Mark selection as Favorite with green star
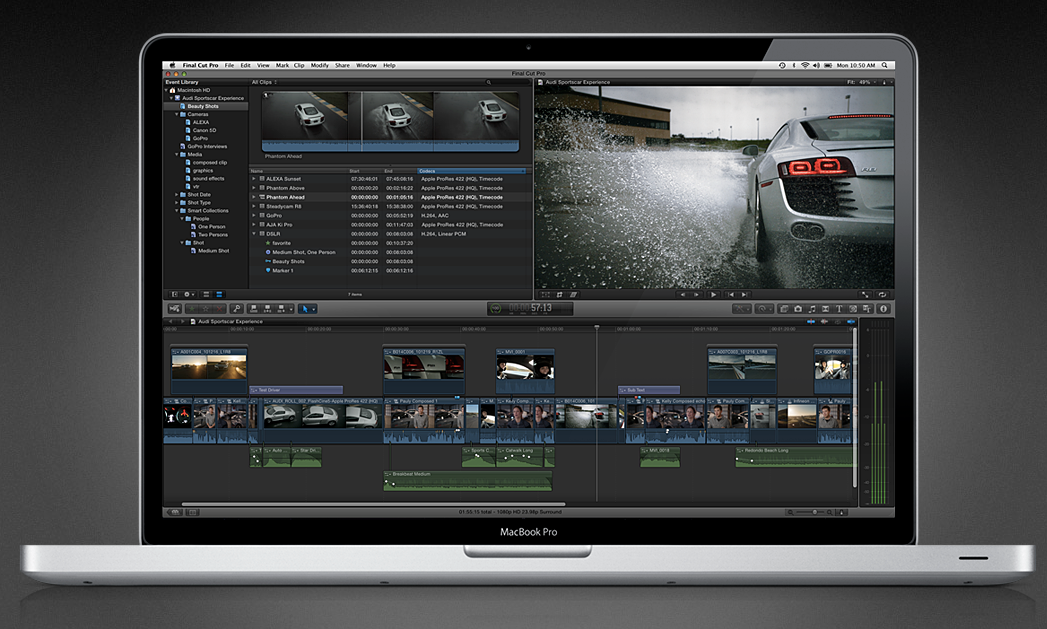Screen dimensions: 1047x629 (192, 308)
